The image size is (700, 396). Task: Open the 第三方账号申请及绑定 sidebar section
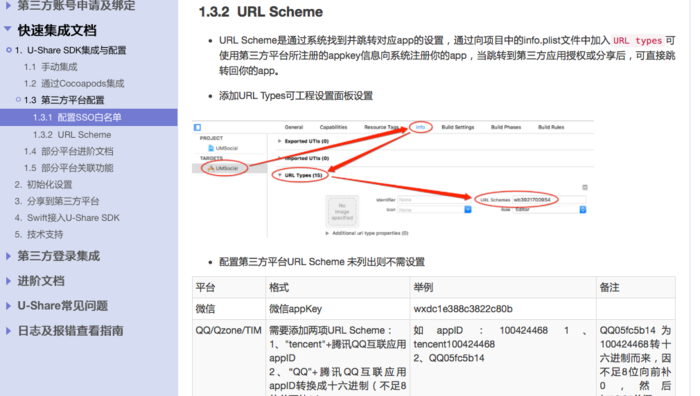click(x=76, y=5)
